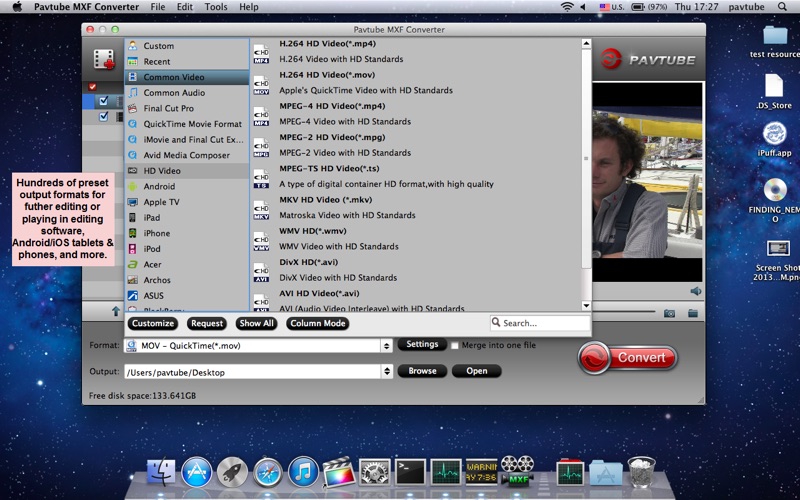Image resolution: width=800 pixels, height=500 pixels.
Task: Open the File menu
Action: tap(158, 7)
